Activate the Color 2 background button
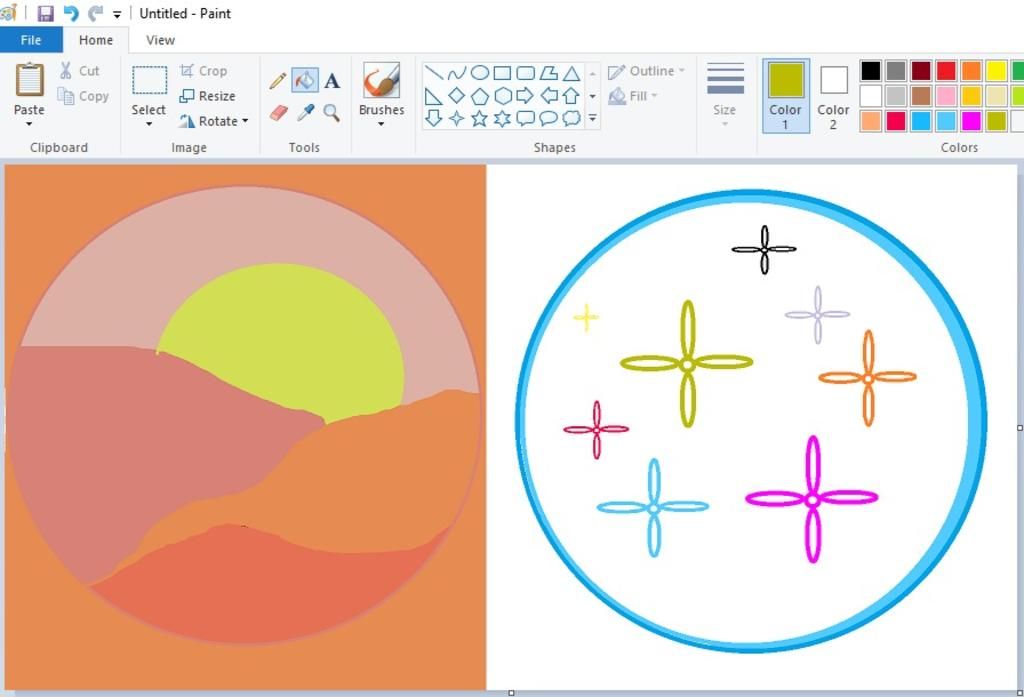Viewport: 1024px width, 697px height. 833,95
